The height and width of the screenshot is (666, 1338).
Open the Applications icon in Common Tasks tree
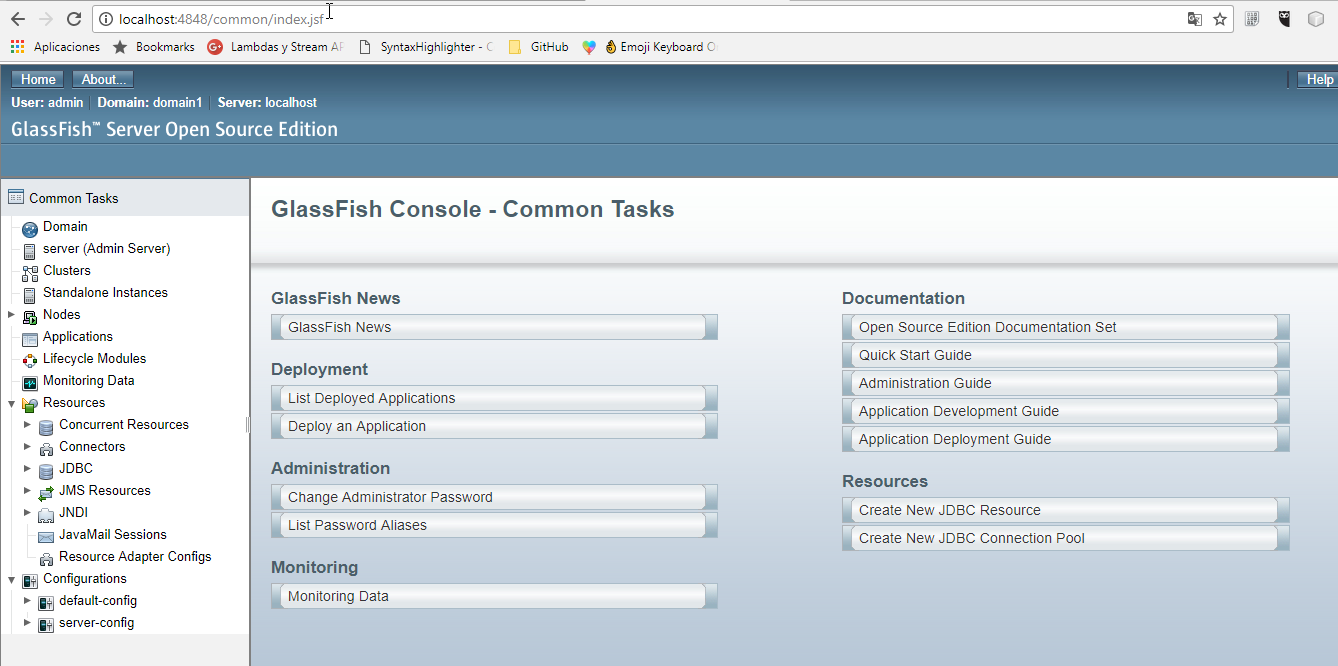point(29,336)
